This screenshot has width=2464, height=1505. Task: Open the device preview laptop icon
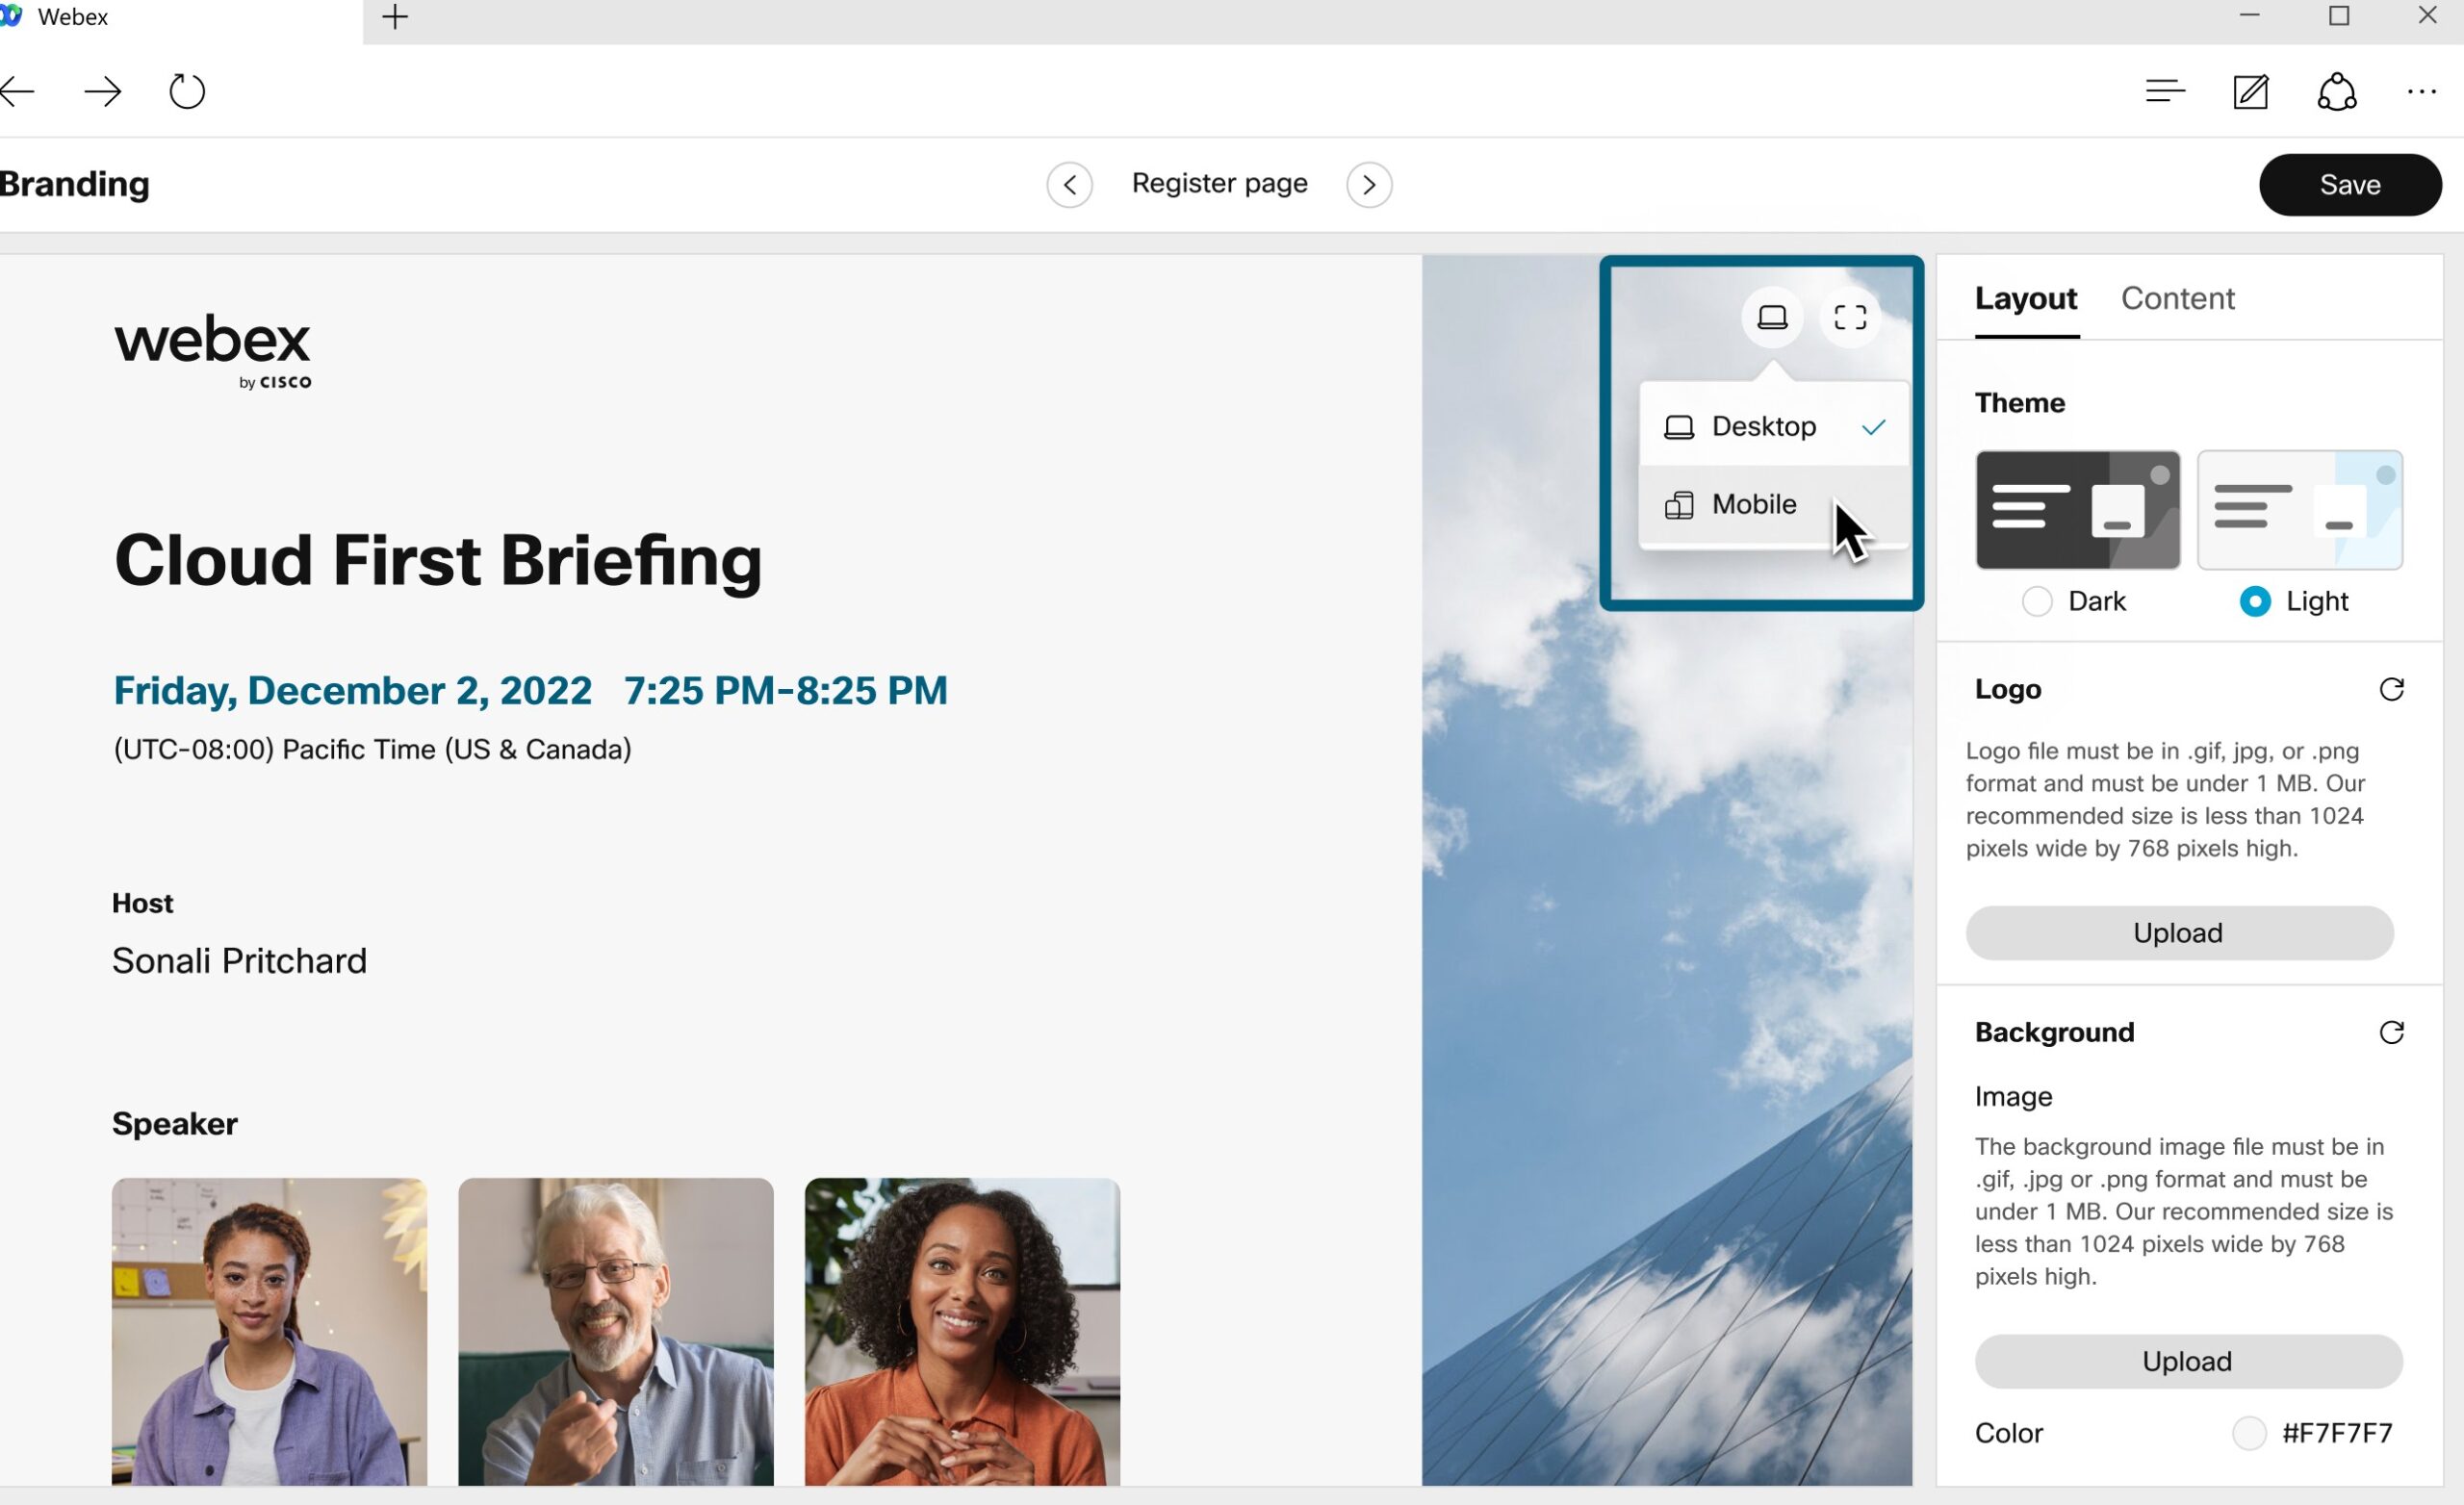click(1772, 318)
